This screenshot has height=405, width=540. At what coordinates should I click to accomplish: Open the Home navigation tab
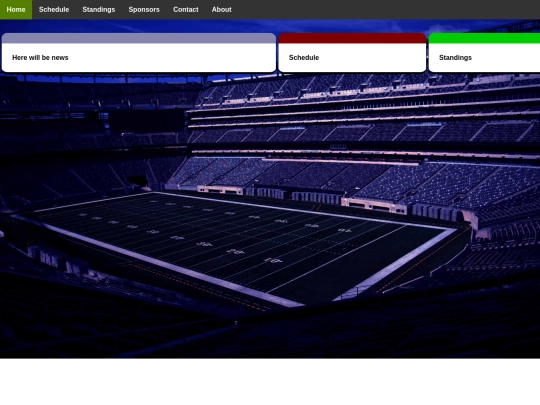[16, 10]
